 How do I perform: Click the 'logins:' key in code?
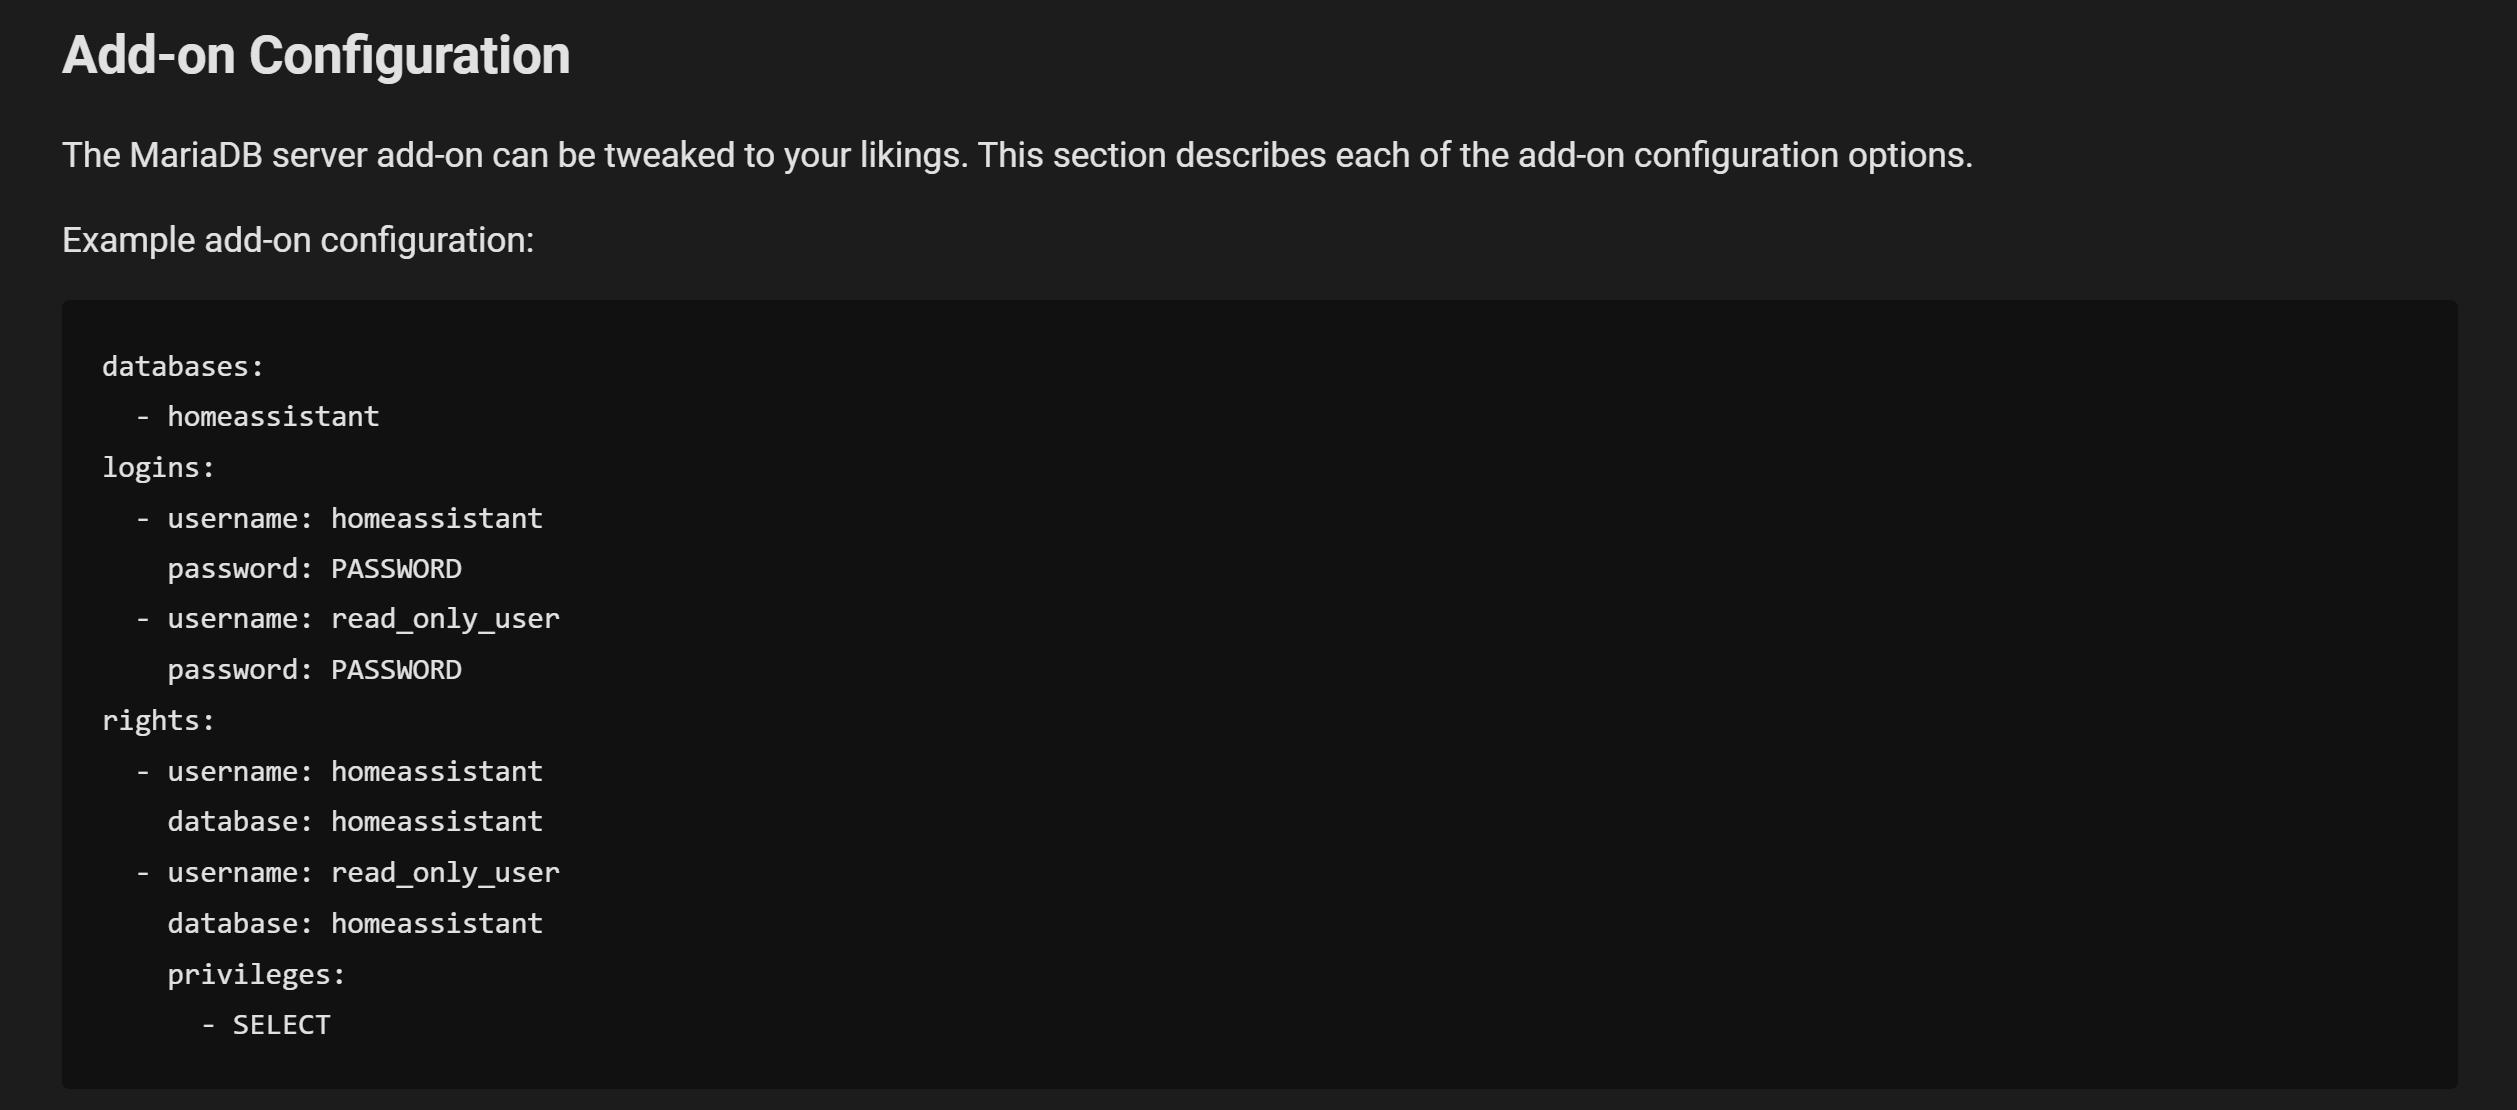pyautogui.click(x=158, y=467)
